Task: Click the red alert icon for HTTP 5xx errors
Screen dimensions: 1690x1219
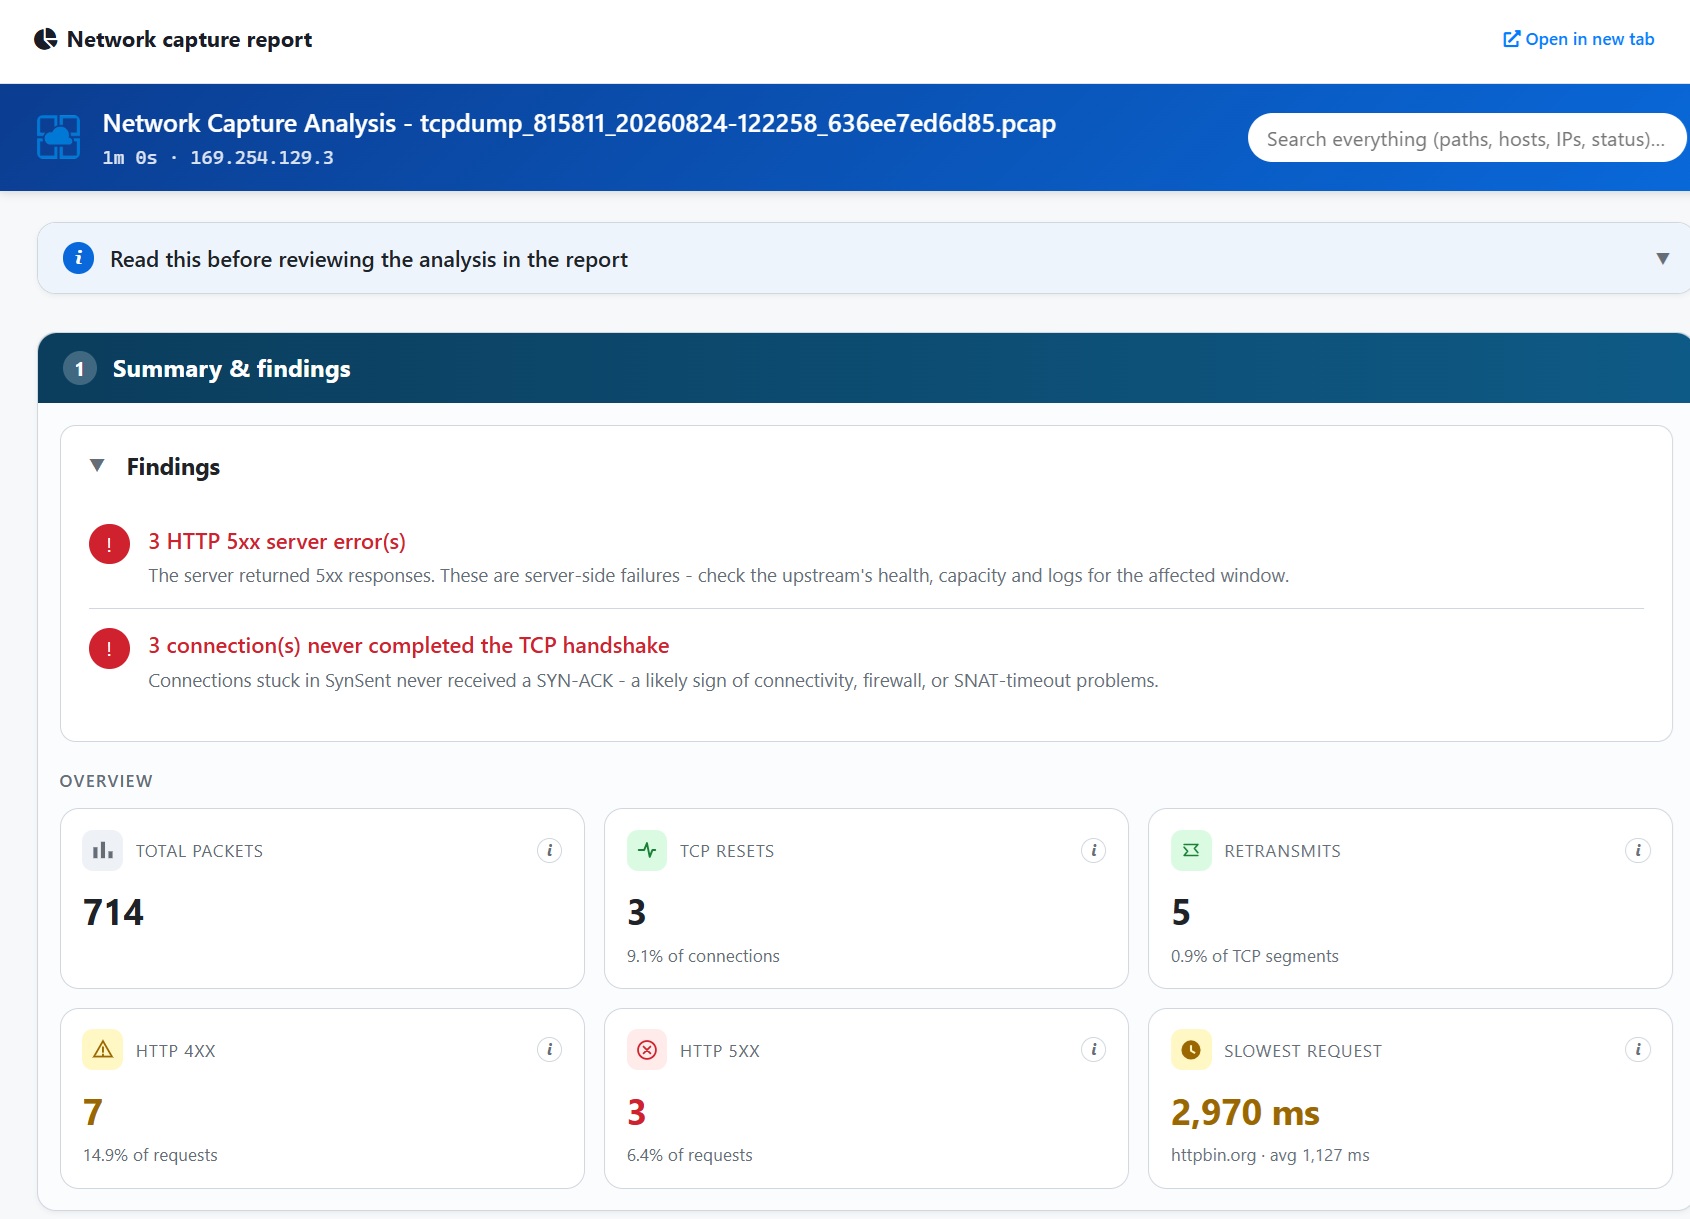Action: pyautogui.click(x=109, y=544)
